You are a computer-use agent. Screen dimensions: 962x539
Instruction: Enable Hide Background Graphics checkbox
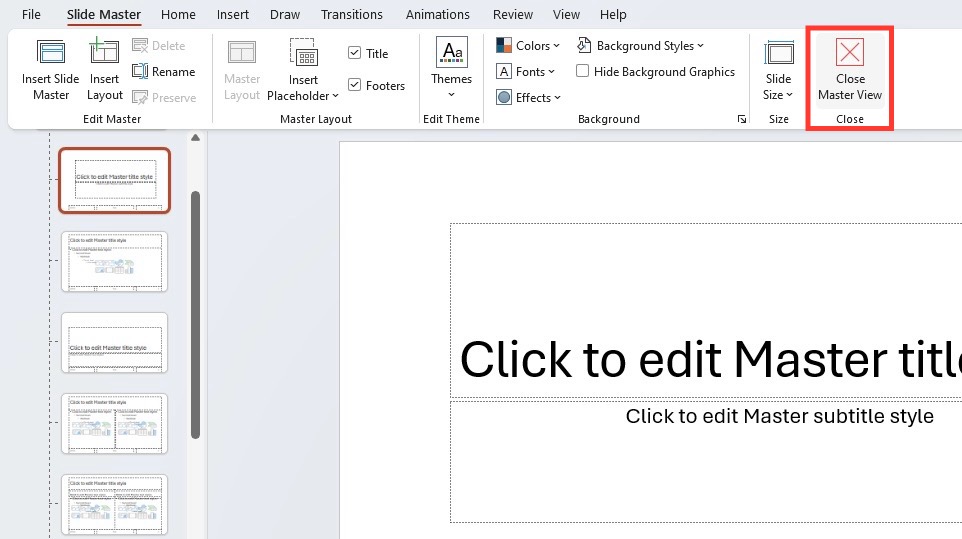[x=582, y=71]
